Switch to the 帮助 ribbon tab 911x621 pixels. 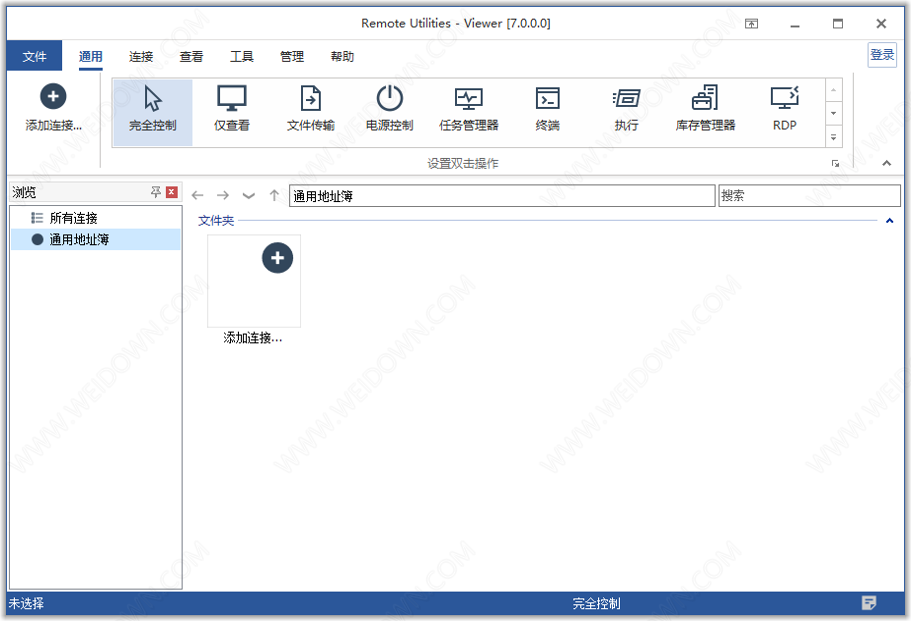[x=342, y=56]
